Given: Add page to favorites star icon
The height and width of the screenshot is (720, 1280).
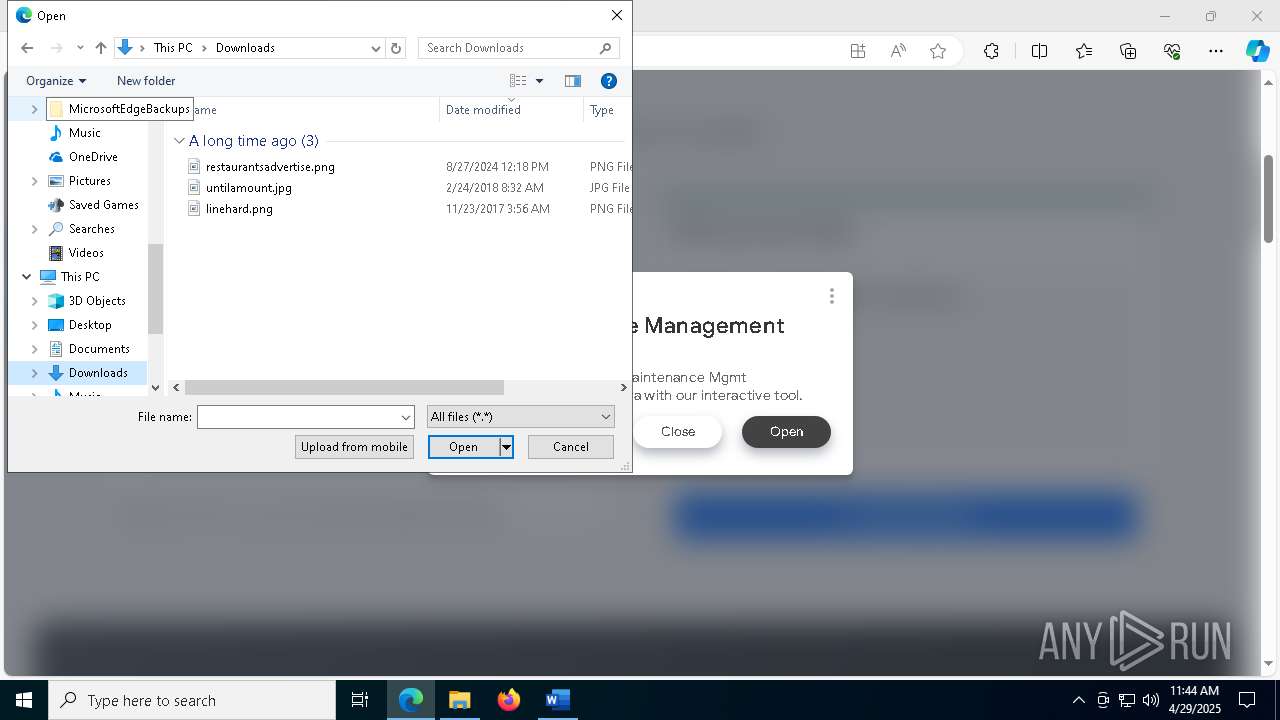Looking at the screenshot, I should pos(938,51).
